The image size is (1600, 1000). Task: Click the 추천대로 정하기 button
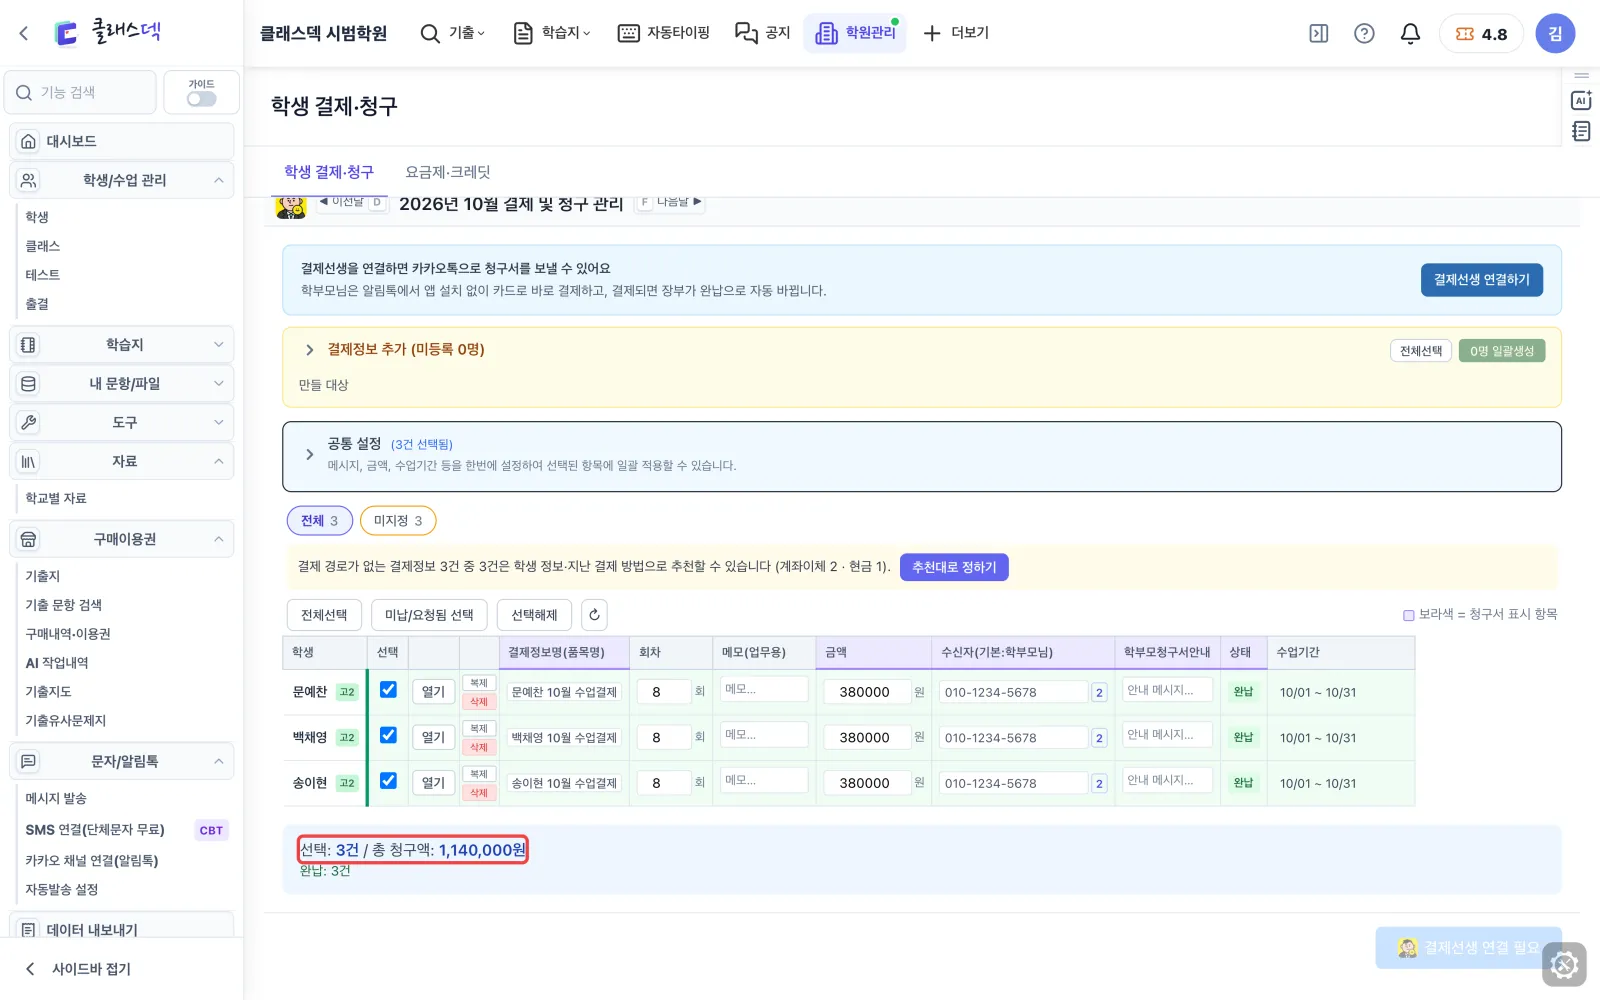(954, 567)
